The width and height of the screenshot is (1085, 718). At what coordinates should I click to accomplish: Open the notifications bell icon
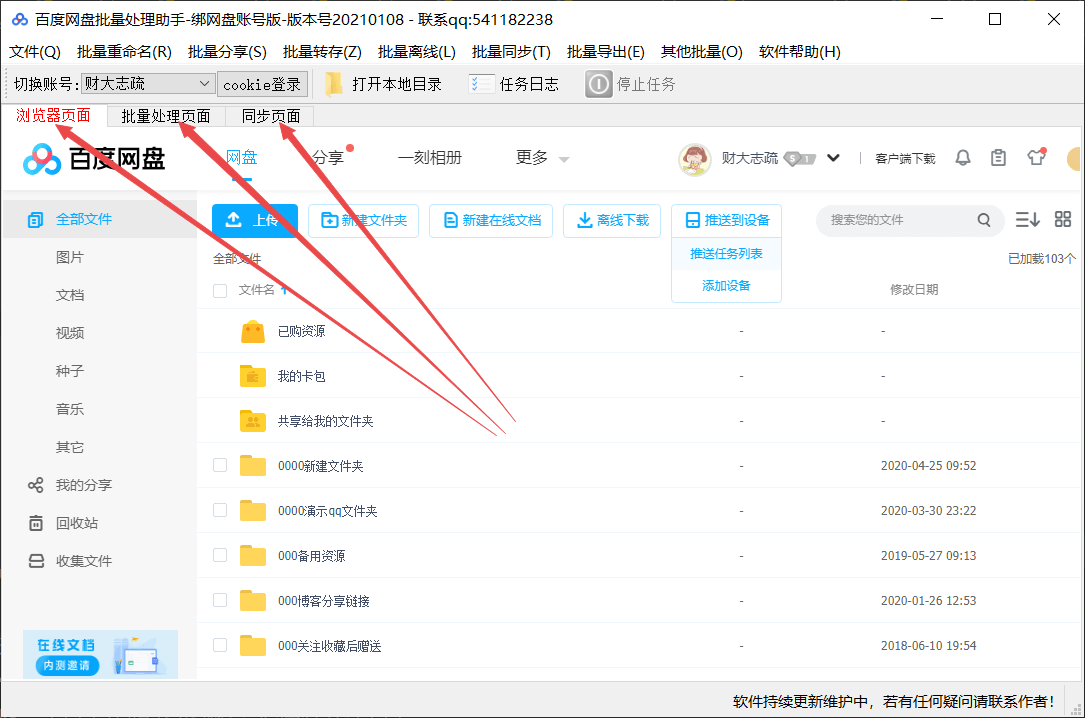(x=962, y=158)
